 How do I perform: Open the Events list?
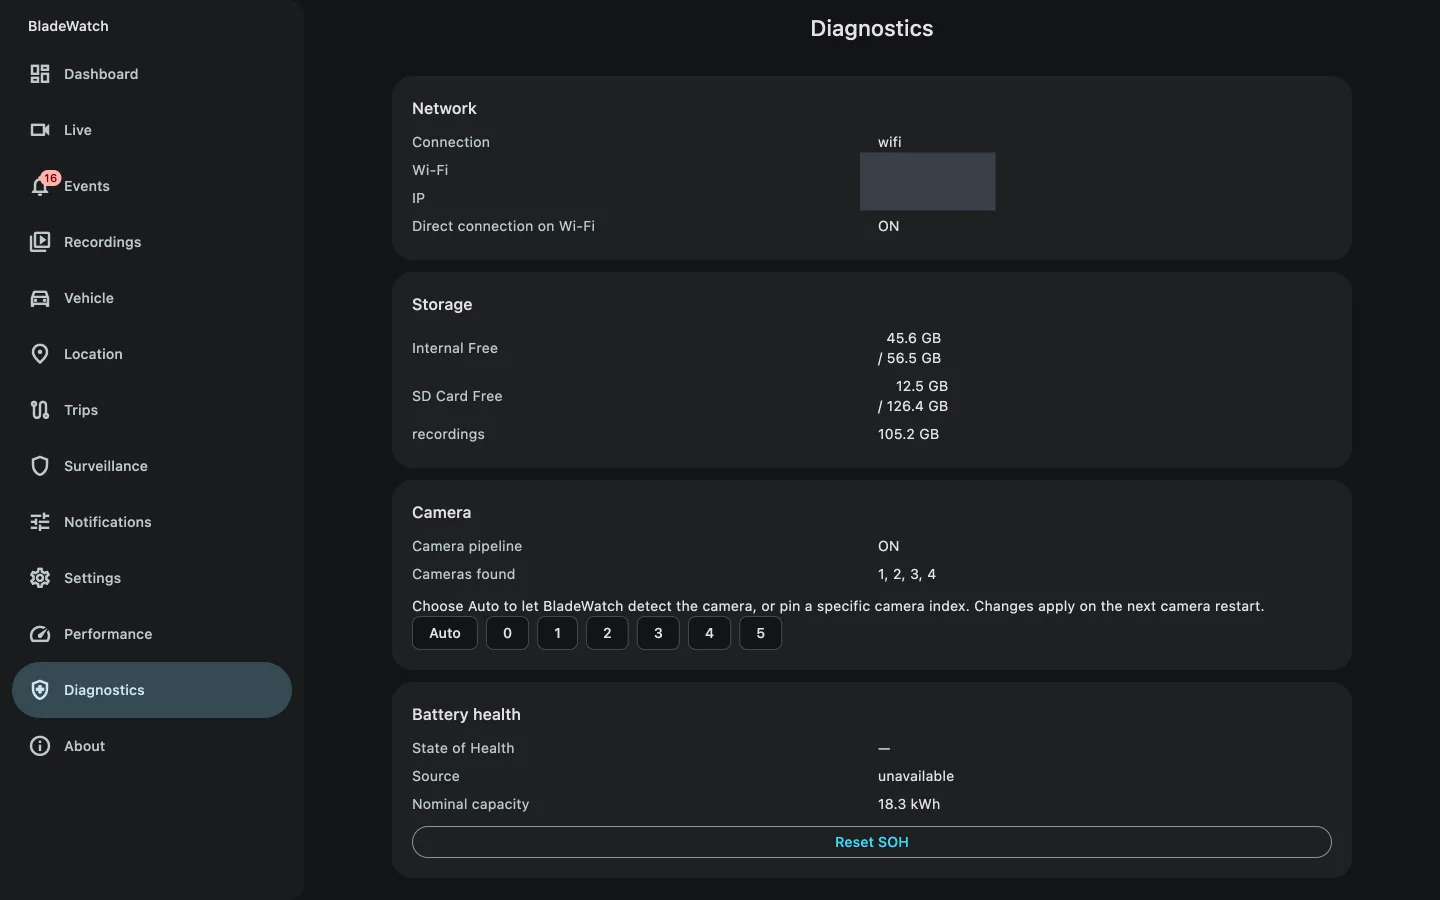point(152,186)
